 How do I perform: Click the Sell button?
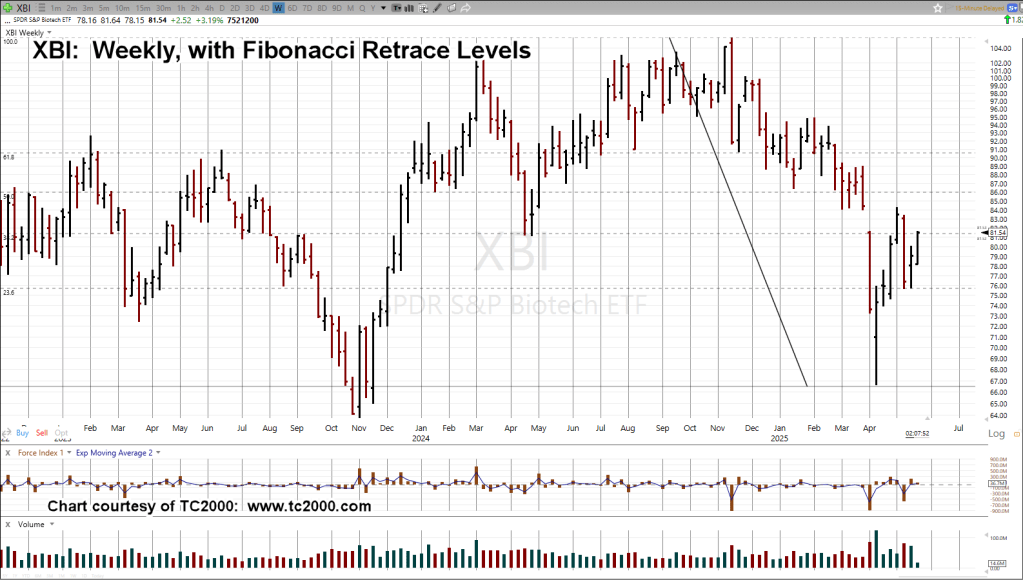point(42,433)
